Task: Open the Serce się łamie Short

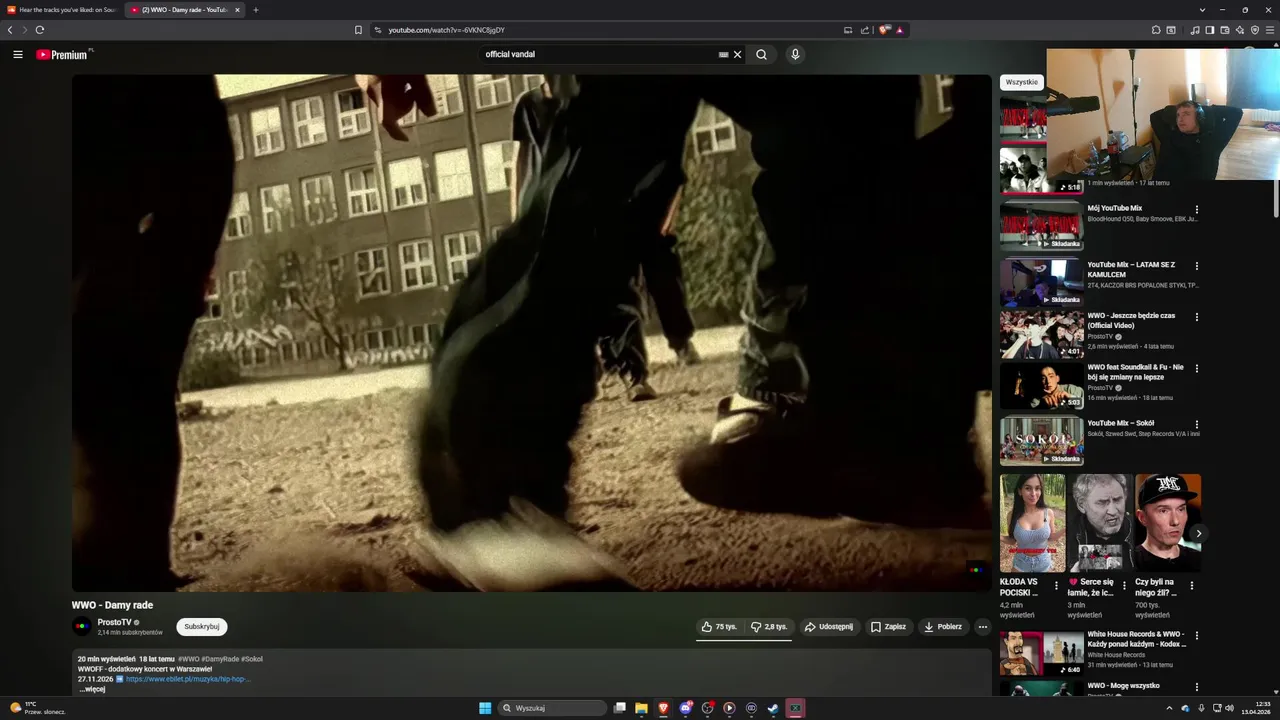Action: (1100, 522)
